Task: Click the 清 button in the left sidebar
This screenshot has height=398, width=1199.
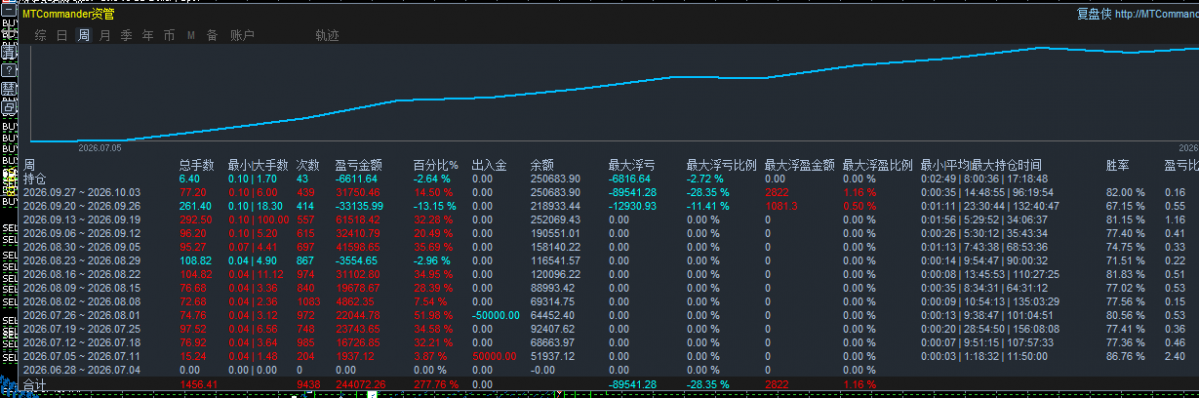Action: click(x=8, y=53)
